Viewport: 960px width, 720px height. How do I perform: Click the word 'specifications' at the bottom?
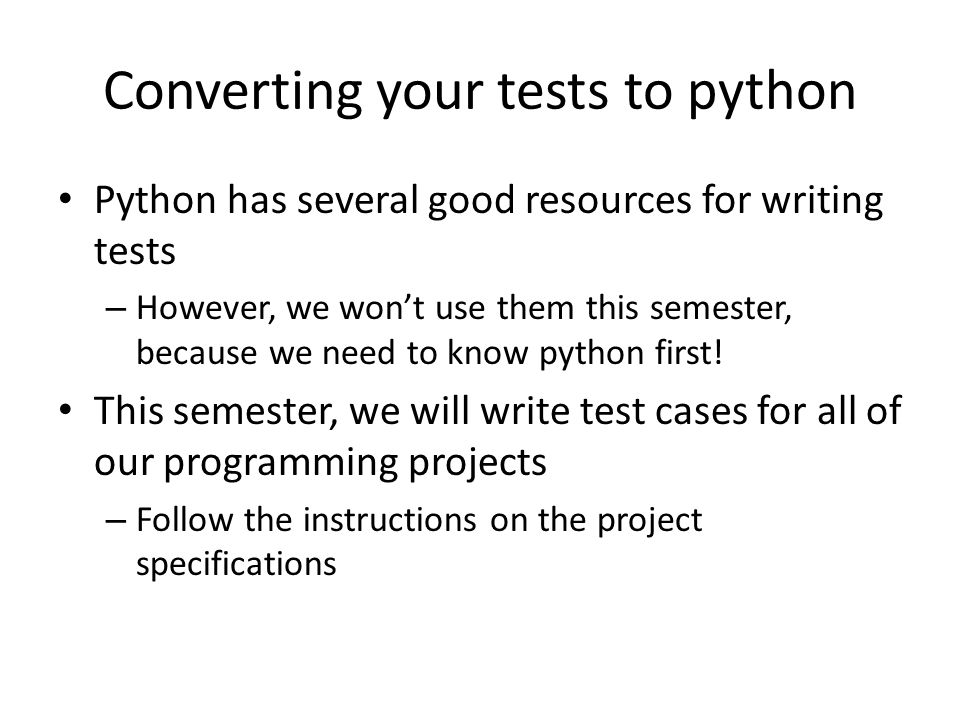pos(236,564)
